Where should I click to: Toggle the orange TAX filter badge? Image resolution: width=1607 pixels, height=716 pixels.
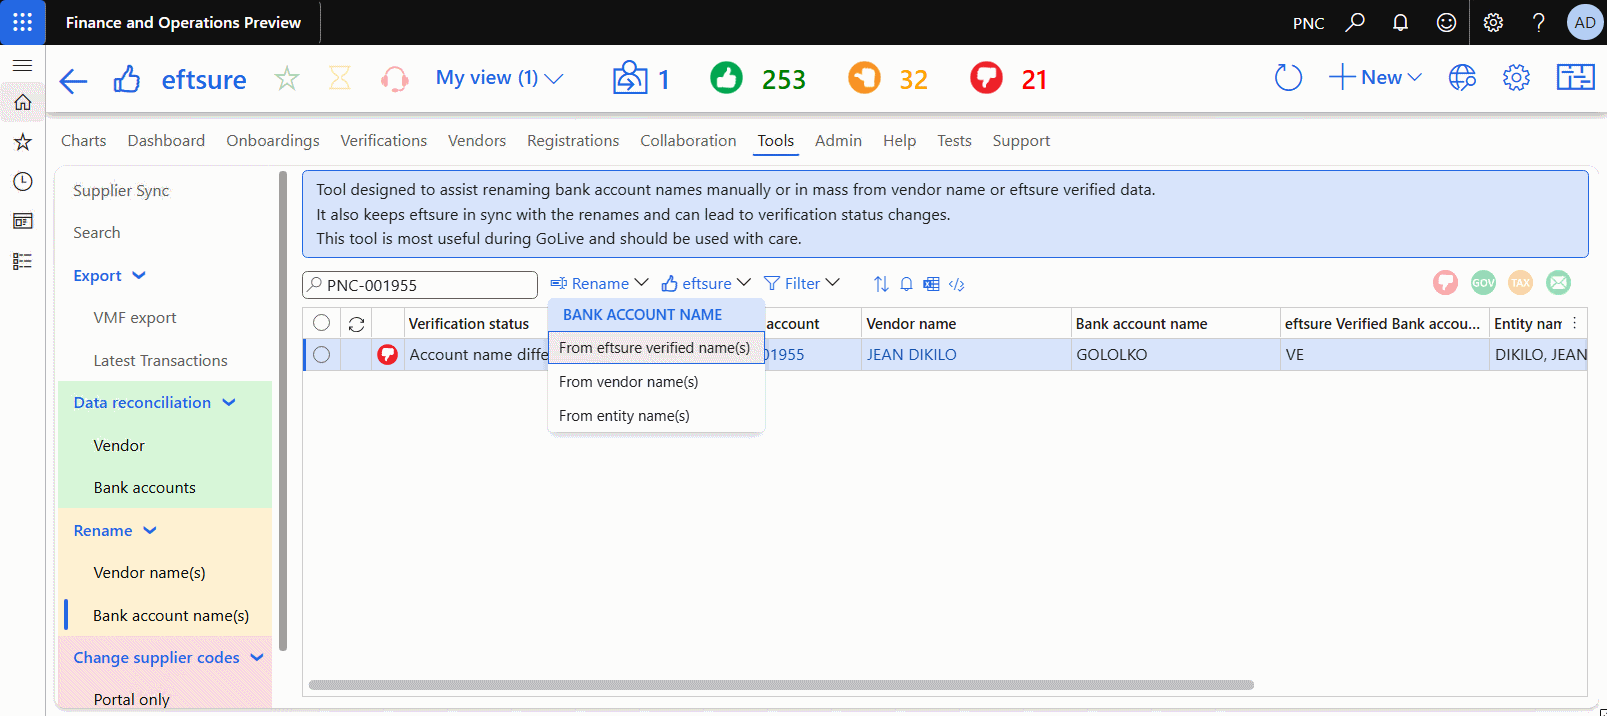pyautogui.click(x=1520, y=283)
